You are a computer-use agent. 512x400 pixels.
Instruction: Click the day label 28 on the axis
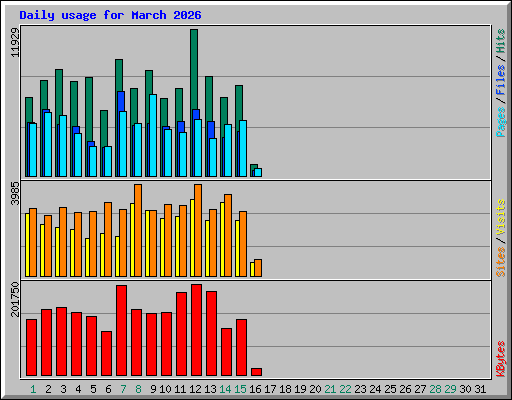click(435, 389)
